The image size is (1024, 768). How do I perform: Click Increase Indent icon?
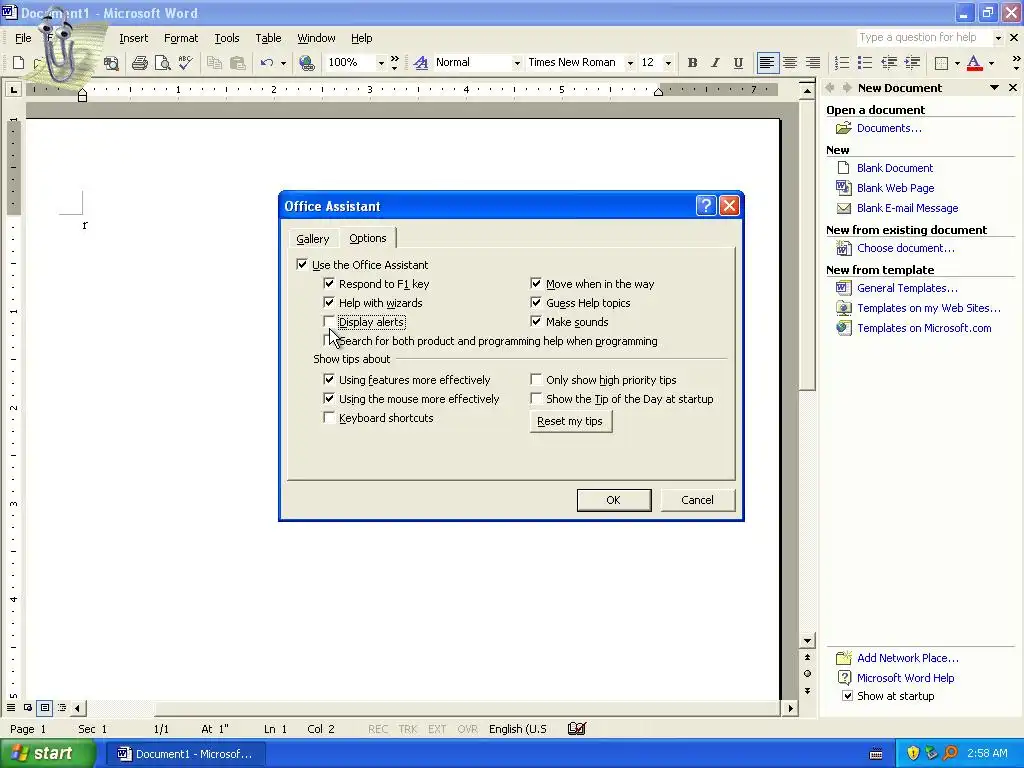(x=912, y=63)
